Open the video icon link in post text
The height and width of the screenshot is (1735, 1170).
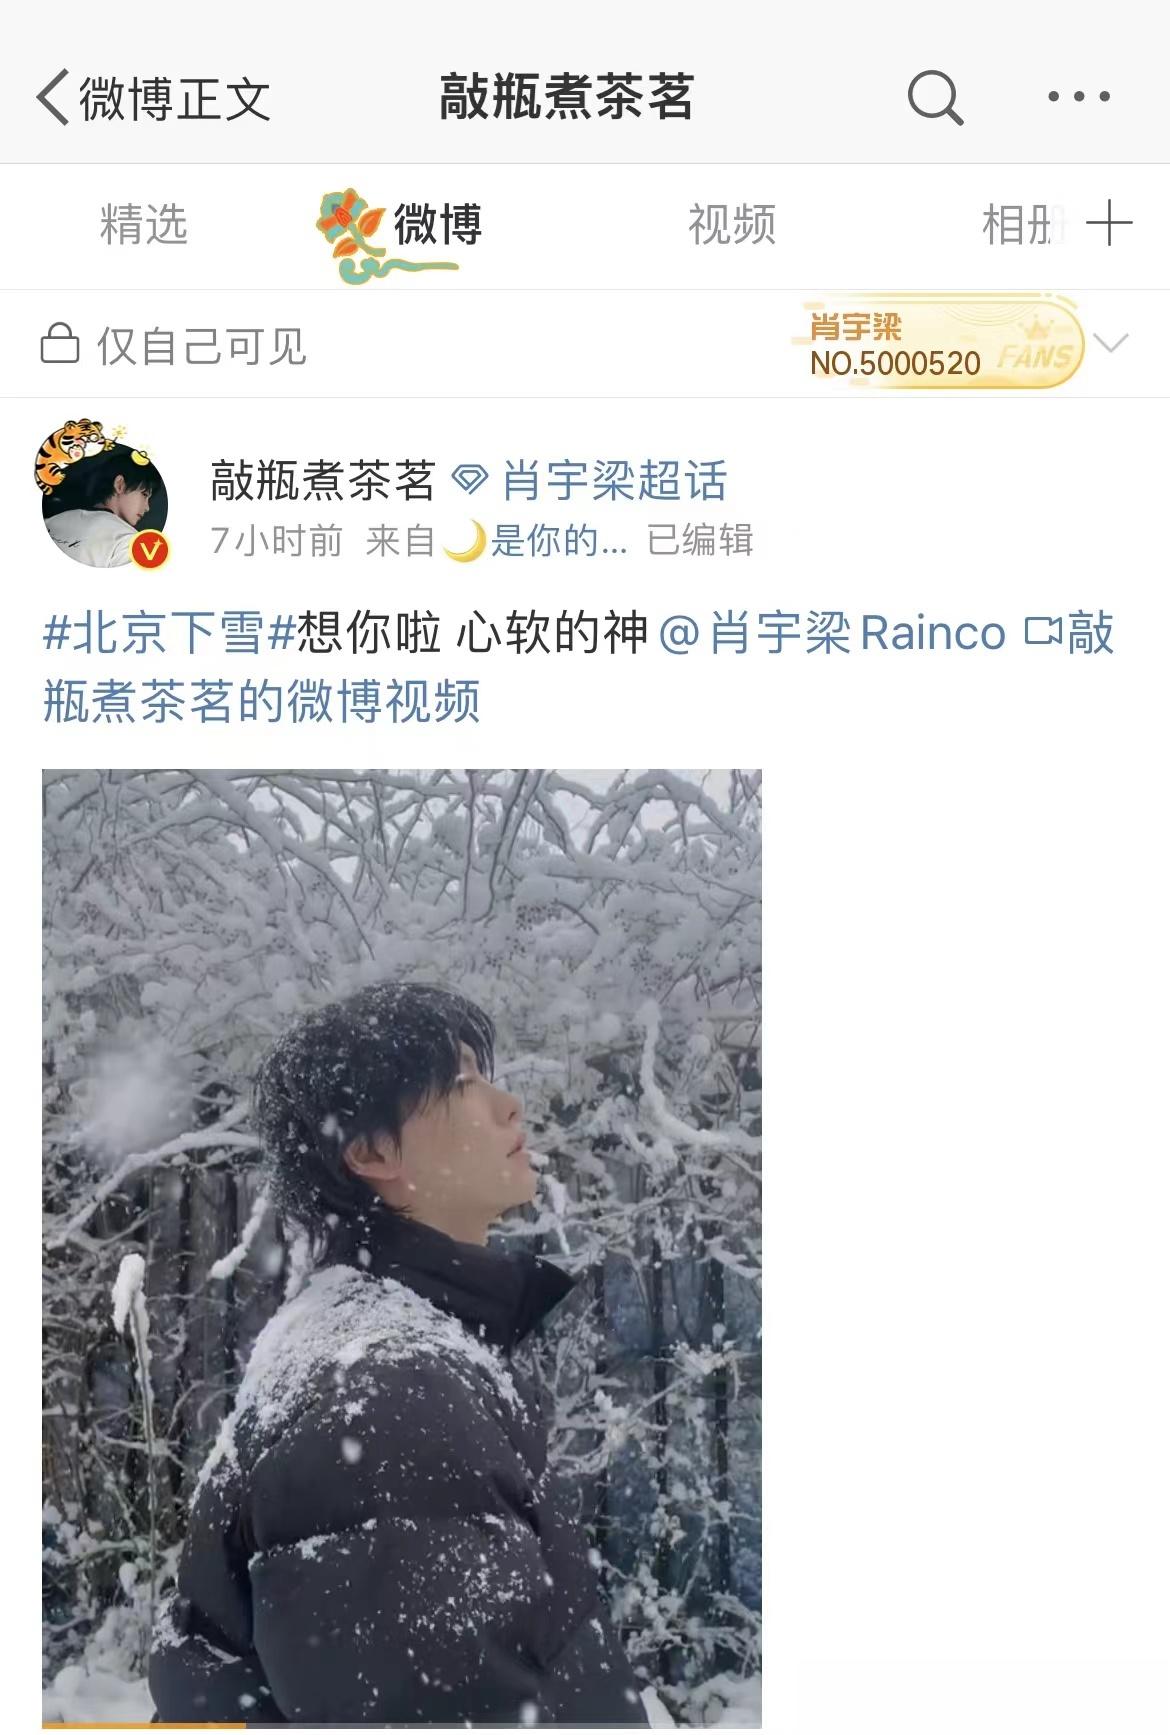click(1043, 632)
